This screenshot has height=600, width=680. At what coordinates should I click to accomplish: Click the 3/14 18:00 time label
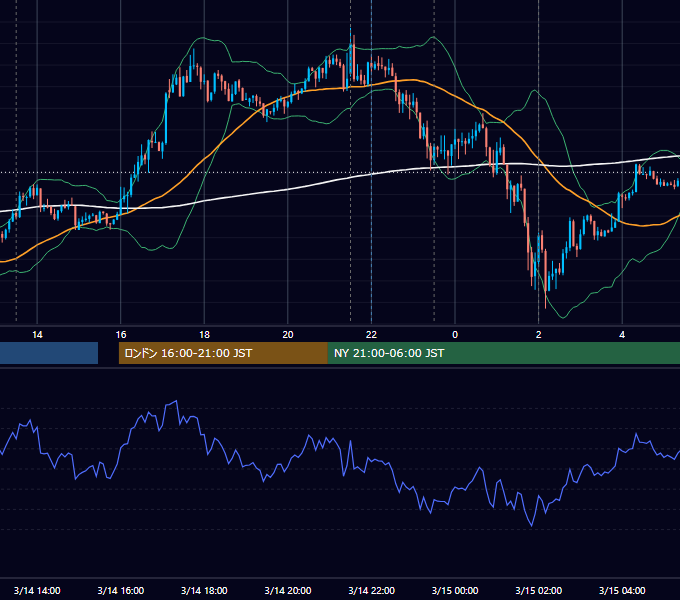point(204,590)
